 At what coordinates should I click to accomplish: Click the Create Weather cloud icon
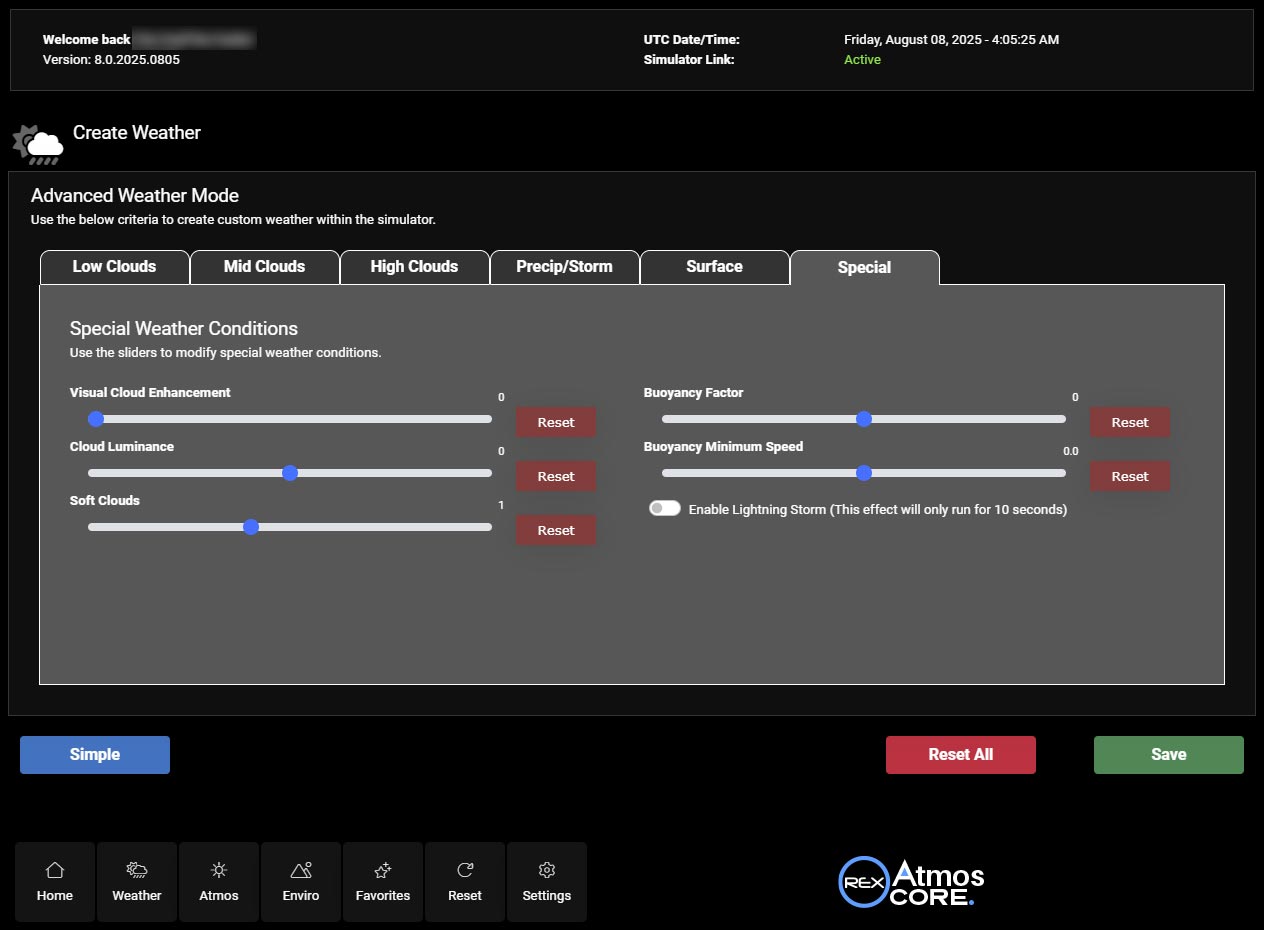pos(37,142)
